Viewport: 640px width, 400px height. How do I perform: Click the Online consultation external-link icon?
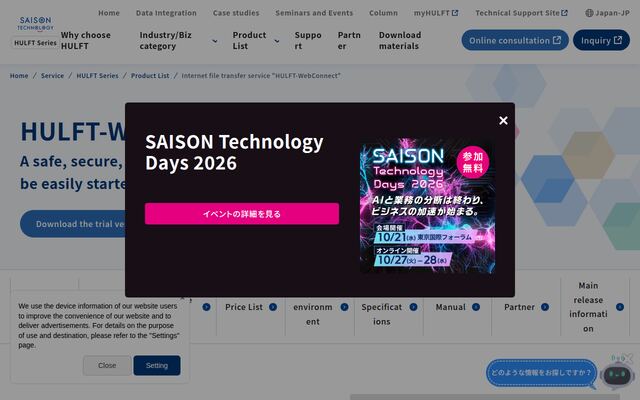(557, 40)
